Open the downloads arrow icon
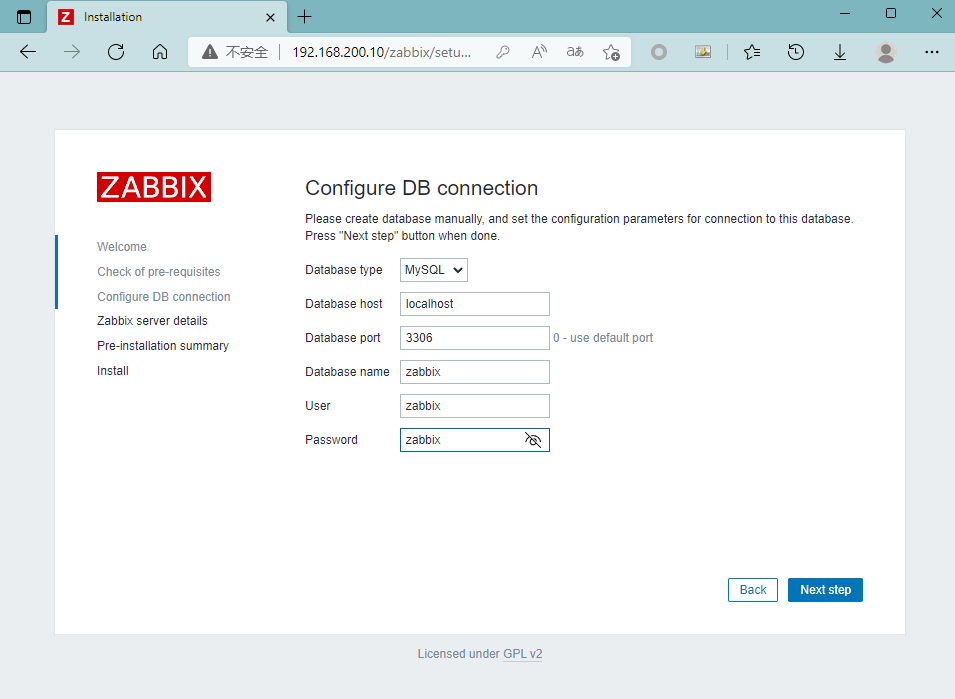Screen dimensions: 955x699 pos(840,52)
